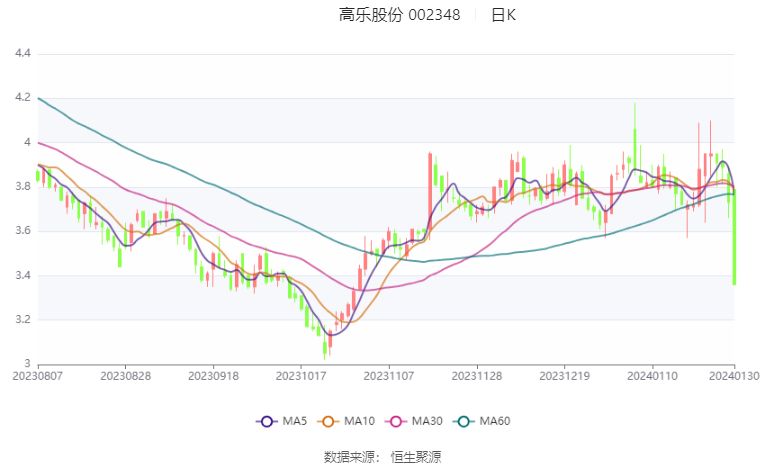Select the 20240130 x-axis date label
The image size is (765, 465).
[734, 376]
